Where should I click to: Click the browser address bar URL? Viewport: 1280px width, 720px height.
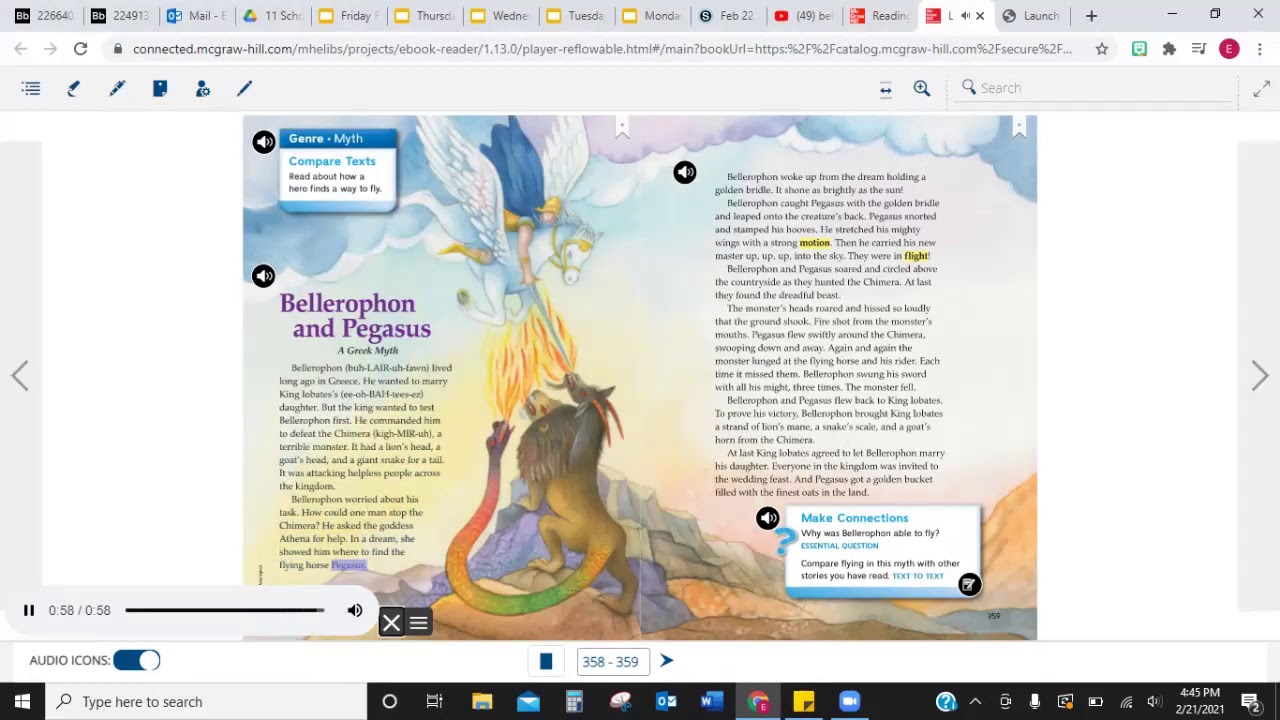point(602,48)
